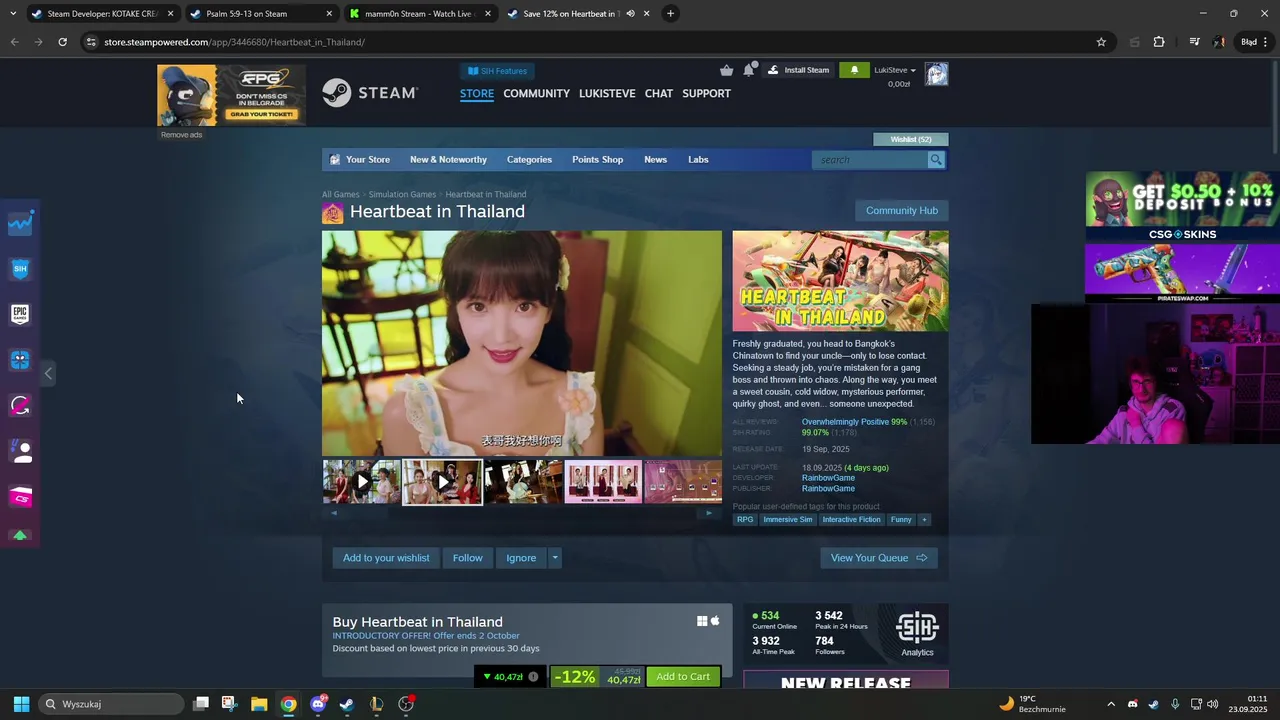This screenshot has width=1280, height=720.
Task: Click the Add to Cart button
Action: click(x=683, y=677)
